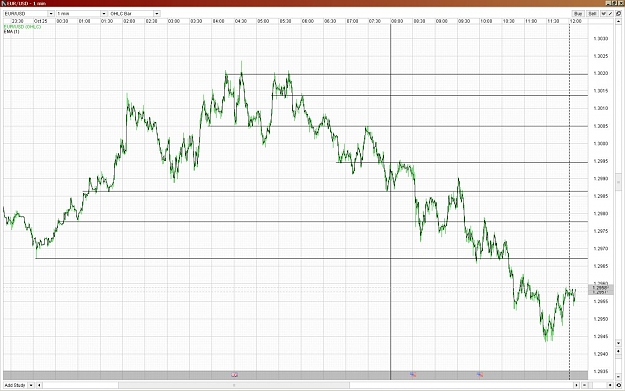Viewport: 625px width, 391px height.
Task: Click the EUR/USD (OHLC) series label
Action: coord(22,27)
